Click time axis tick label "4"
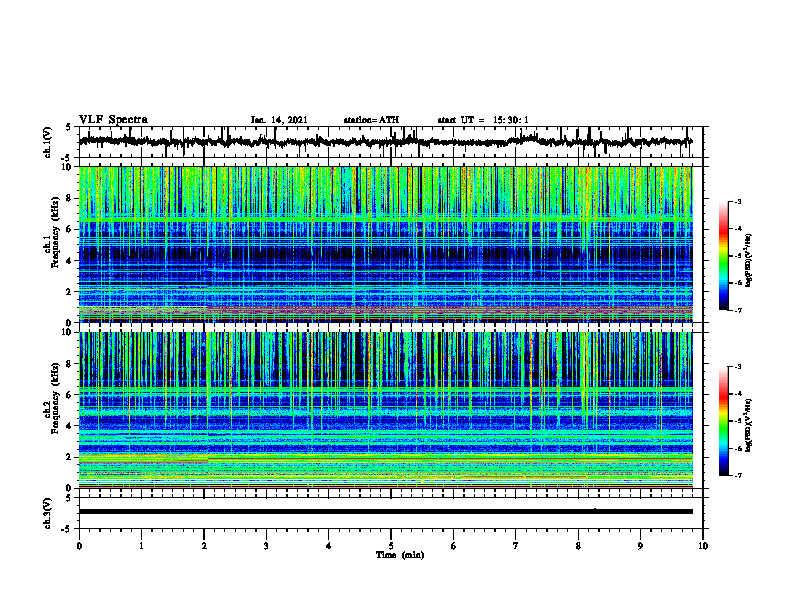 coord(329,546)
